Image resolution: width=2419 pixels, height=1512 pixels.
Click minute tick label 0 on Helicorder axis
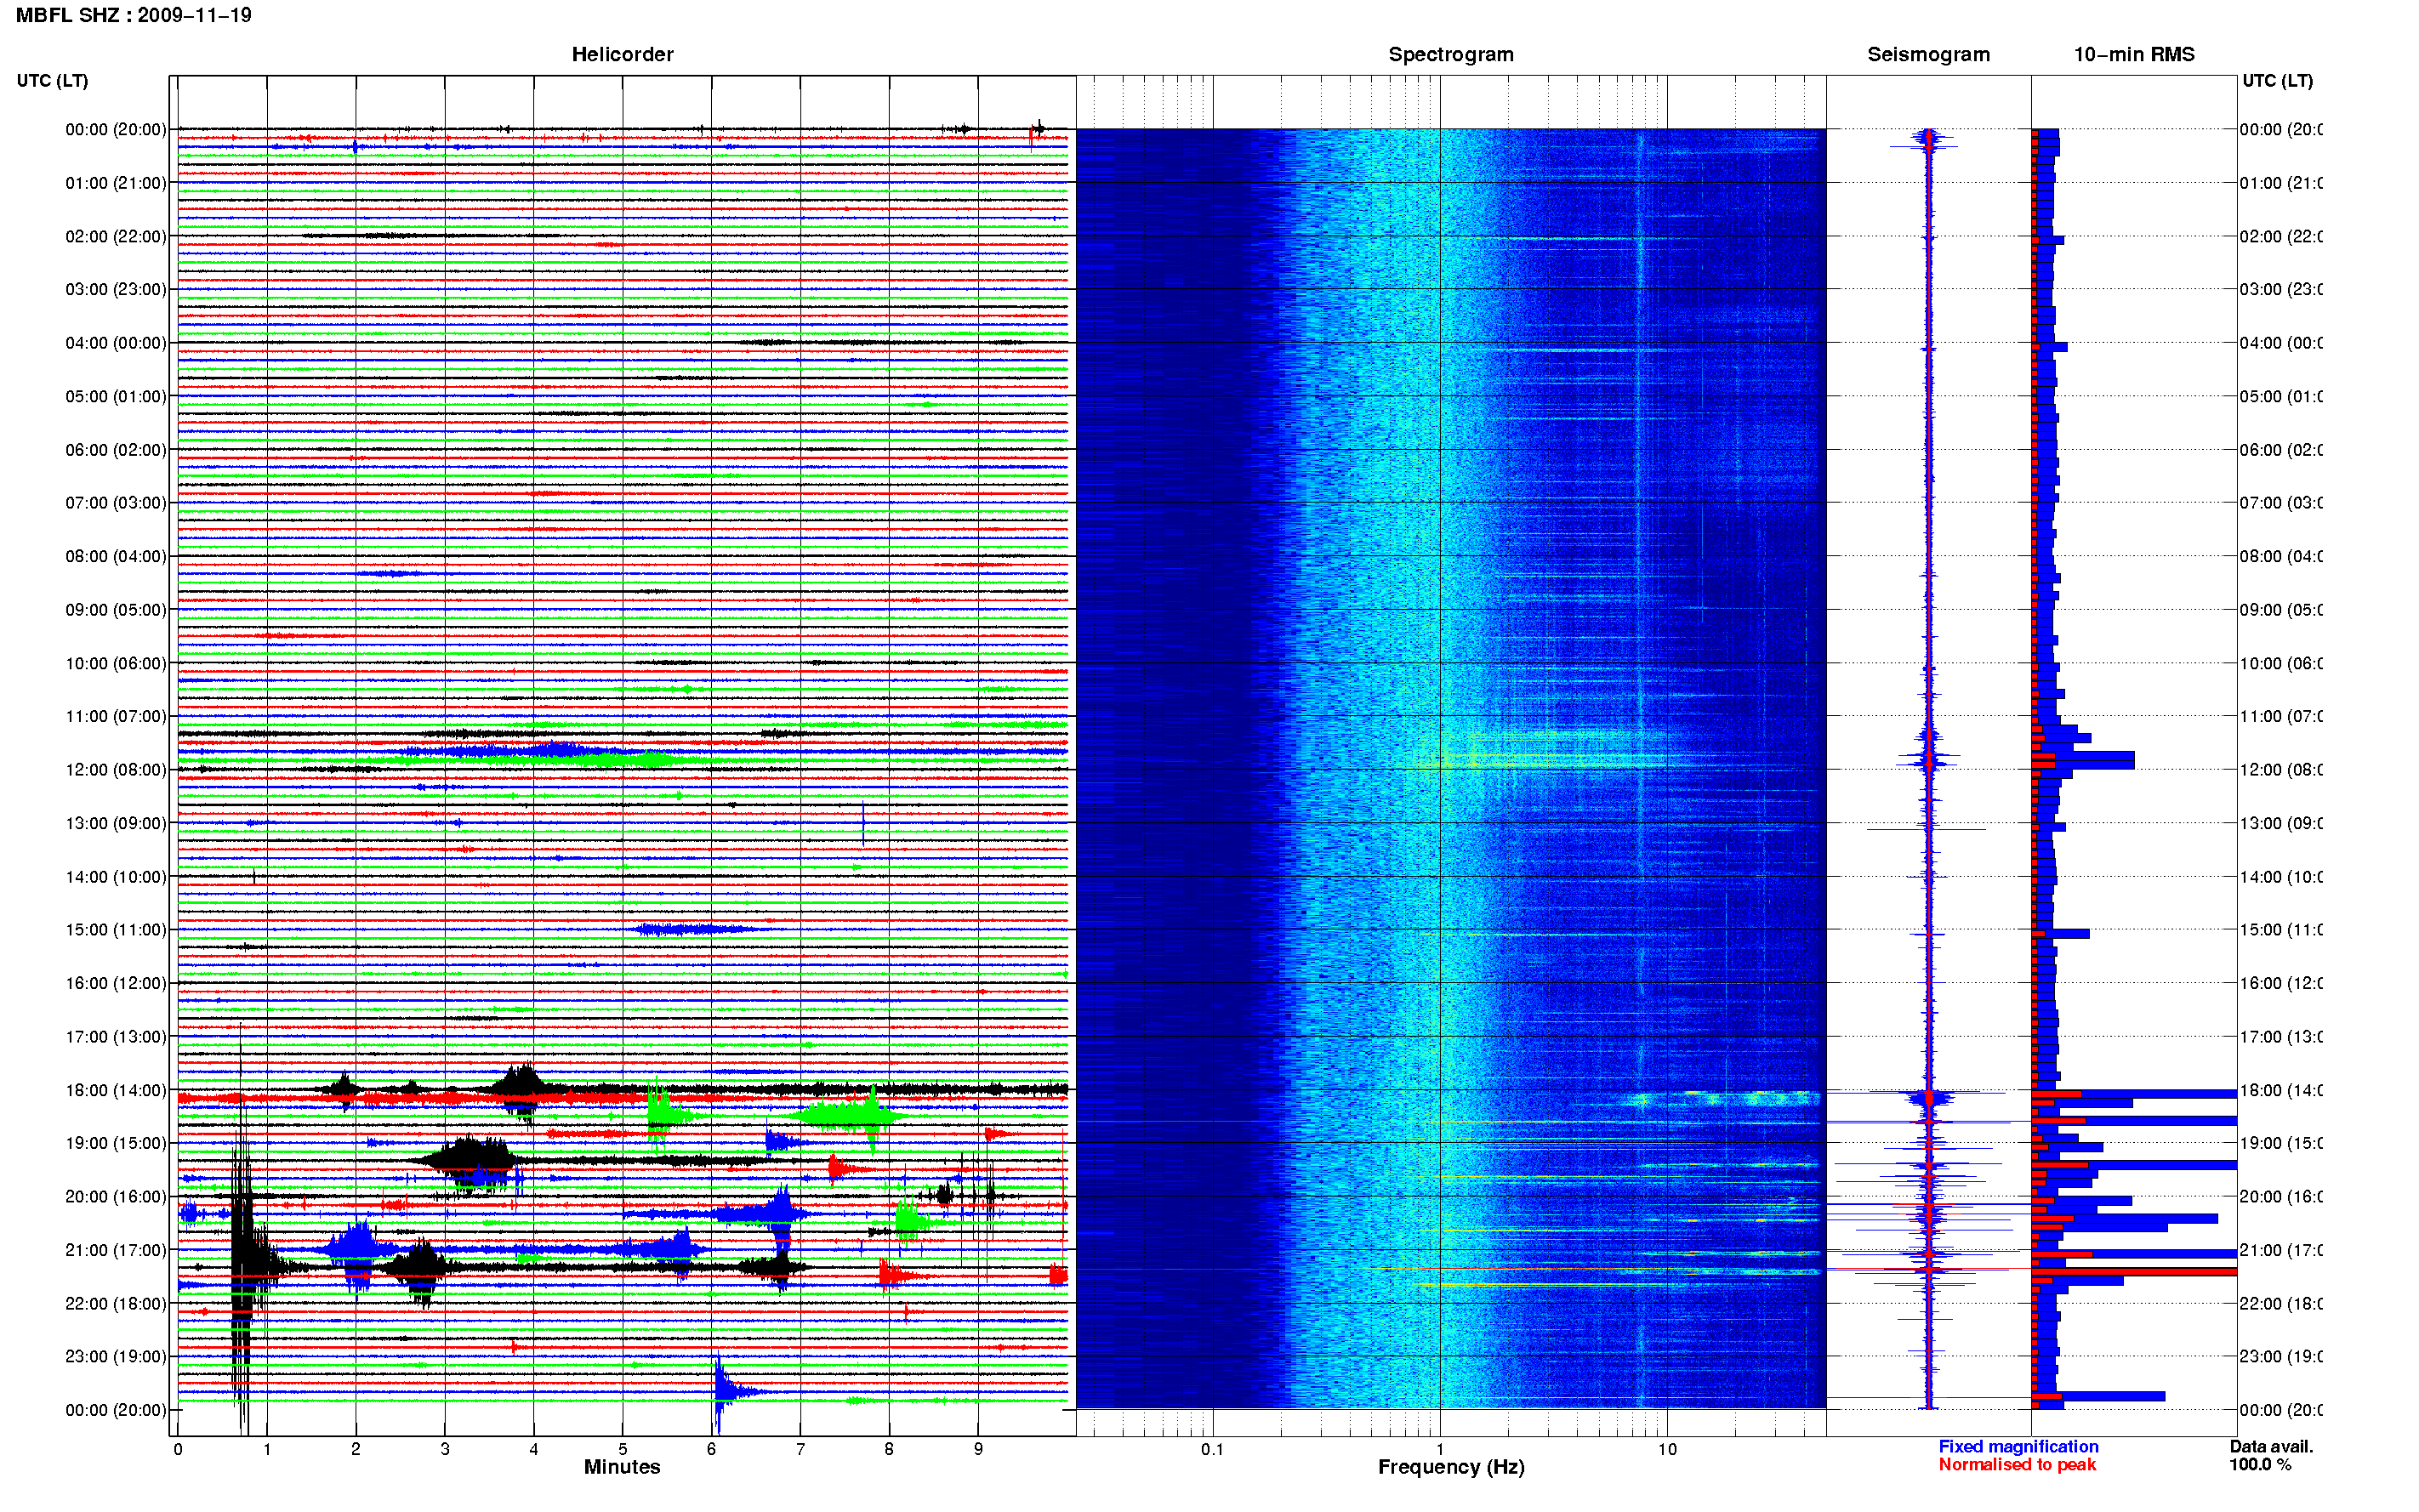coord(178,1449)
